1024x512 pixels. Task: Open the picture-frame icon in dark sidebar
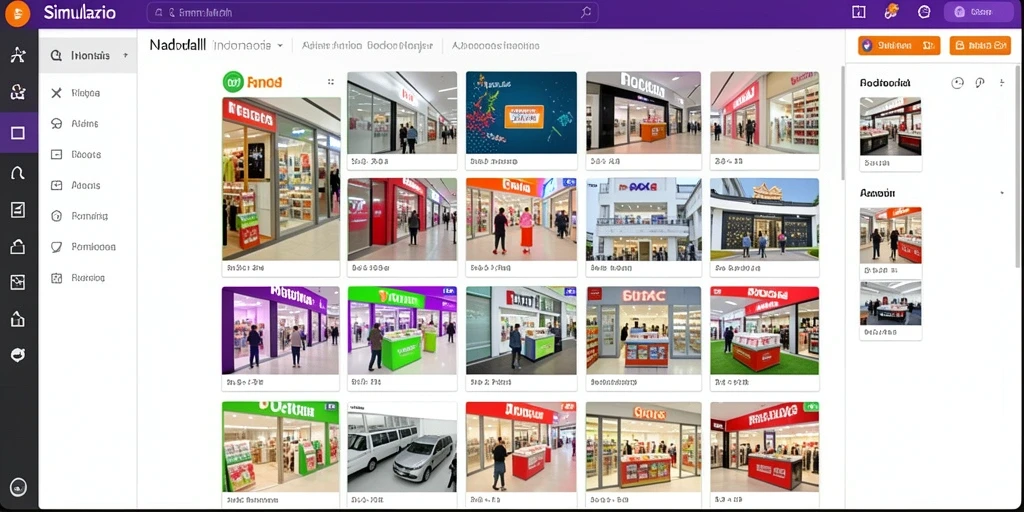(18, 282)
